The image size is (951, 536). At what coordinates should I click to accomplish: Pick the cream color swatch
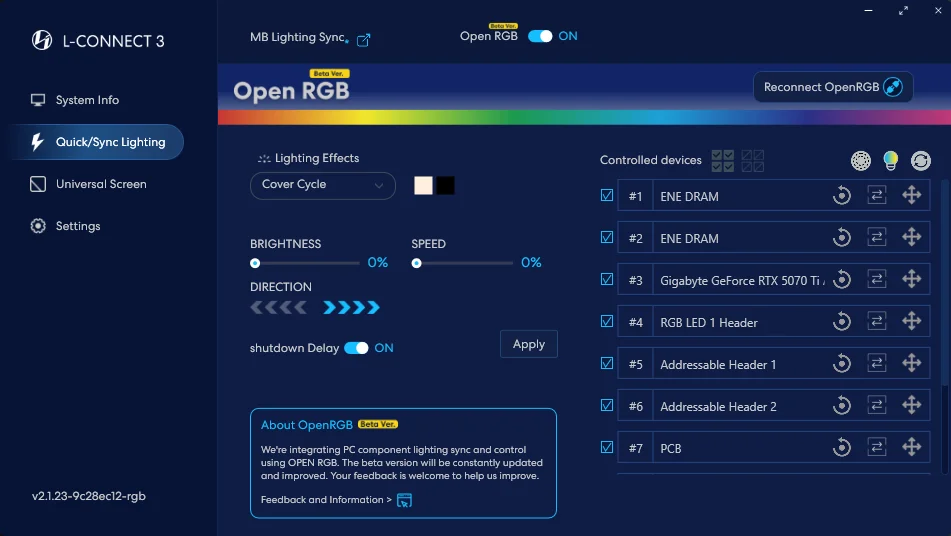423,186
